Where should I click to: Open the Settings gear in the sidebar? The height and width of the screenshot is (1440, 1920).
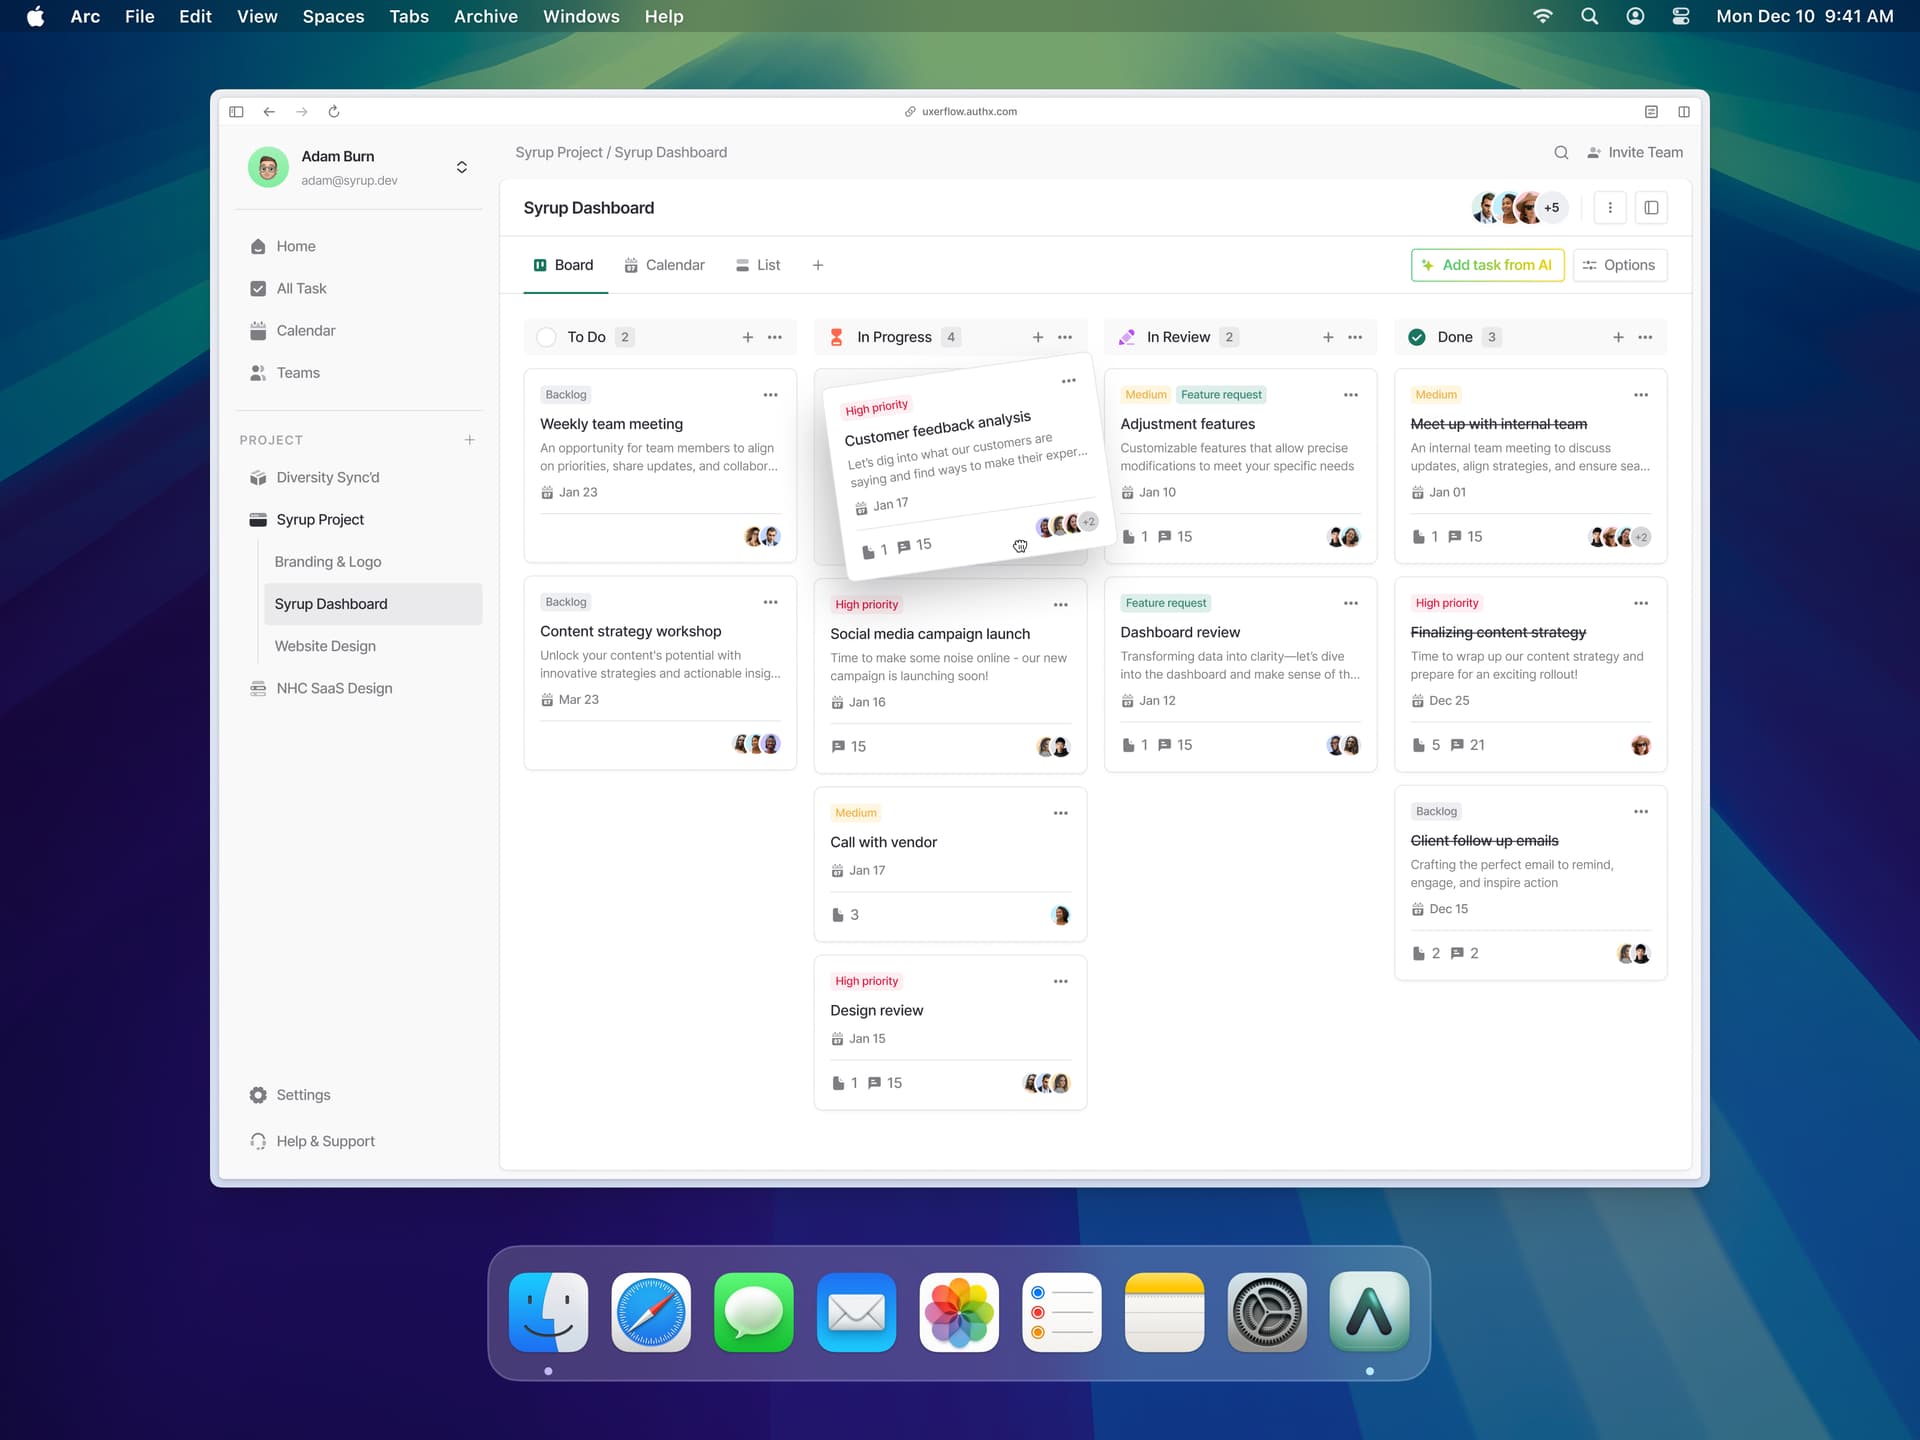pos(258,1095)
